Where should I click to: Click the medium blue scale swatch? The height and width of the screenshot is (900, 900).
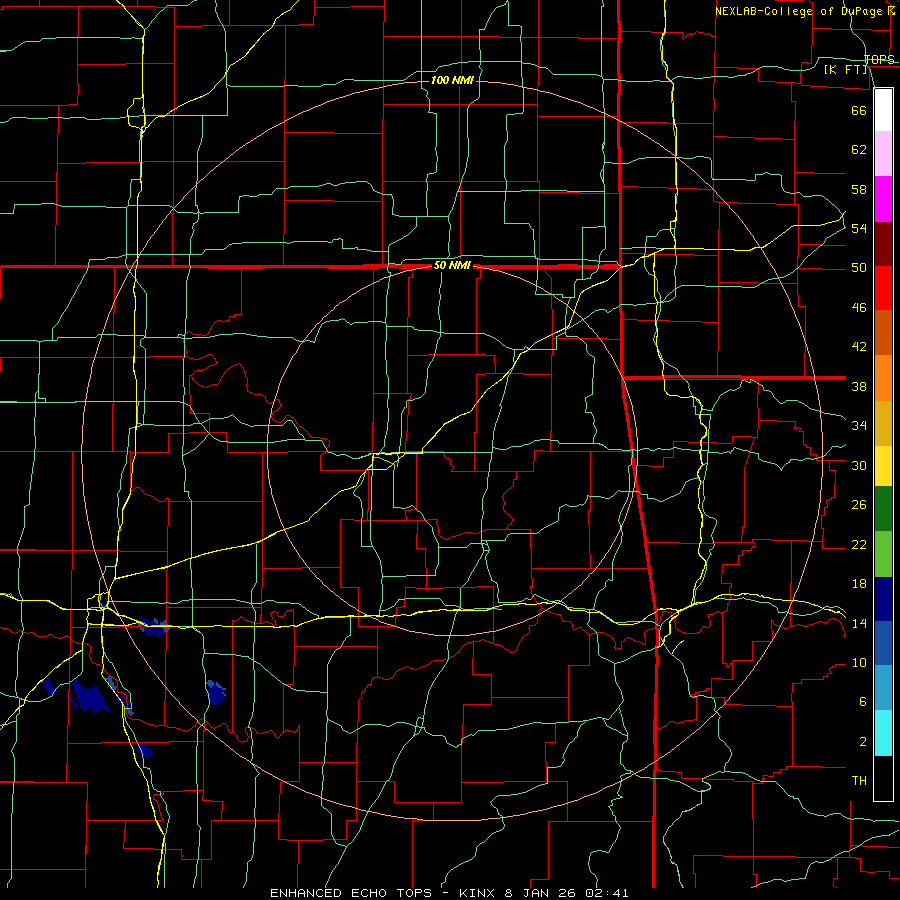pos(883,643)
